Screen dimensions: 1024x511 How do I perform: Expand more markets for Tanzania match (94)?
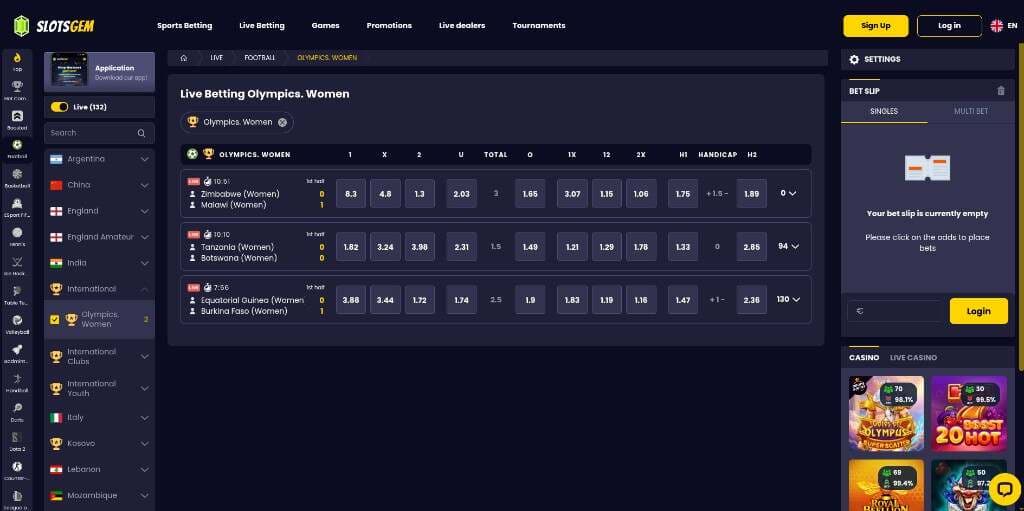point(787,246)
